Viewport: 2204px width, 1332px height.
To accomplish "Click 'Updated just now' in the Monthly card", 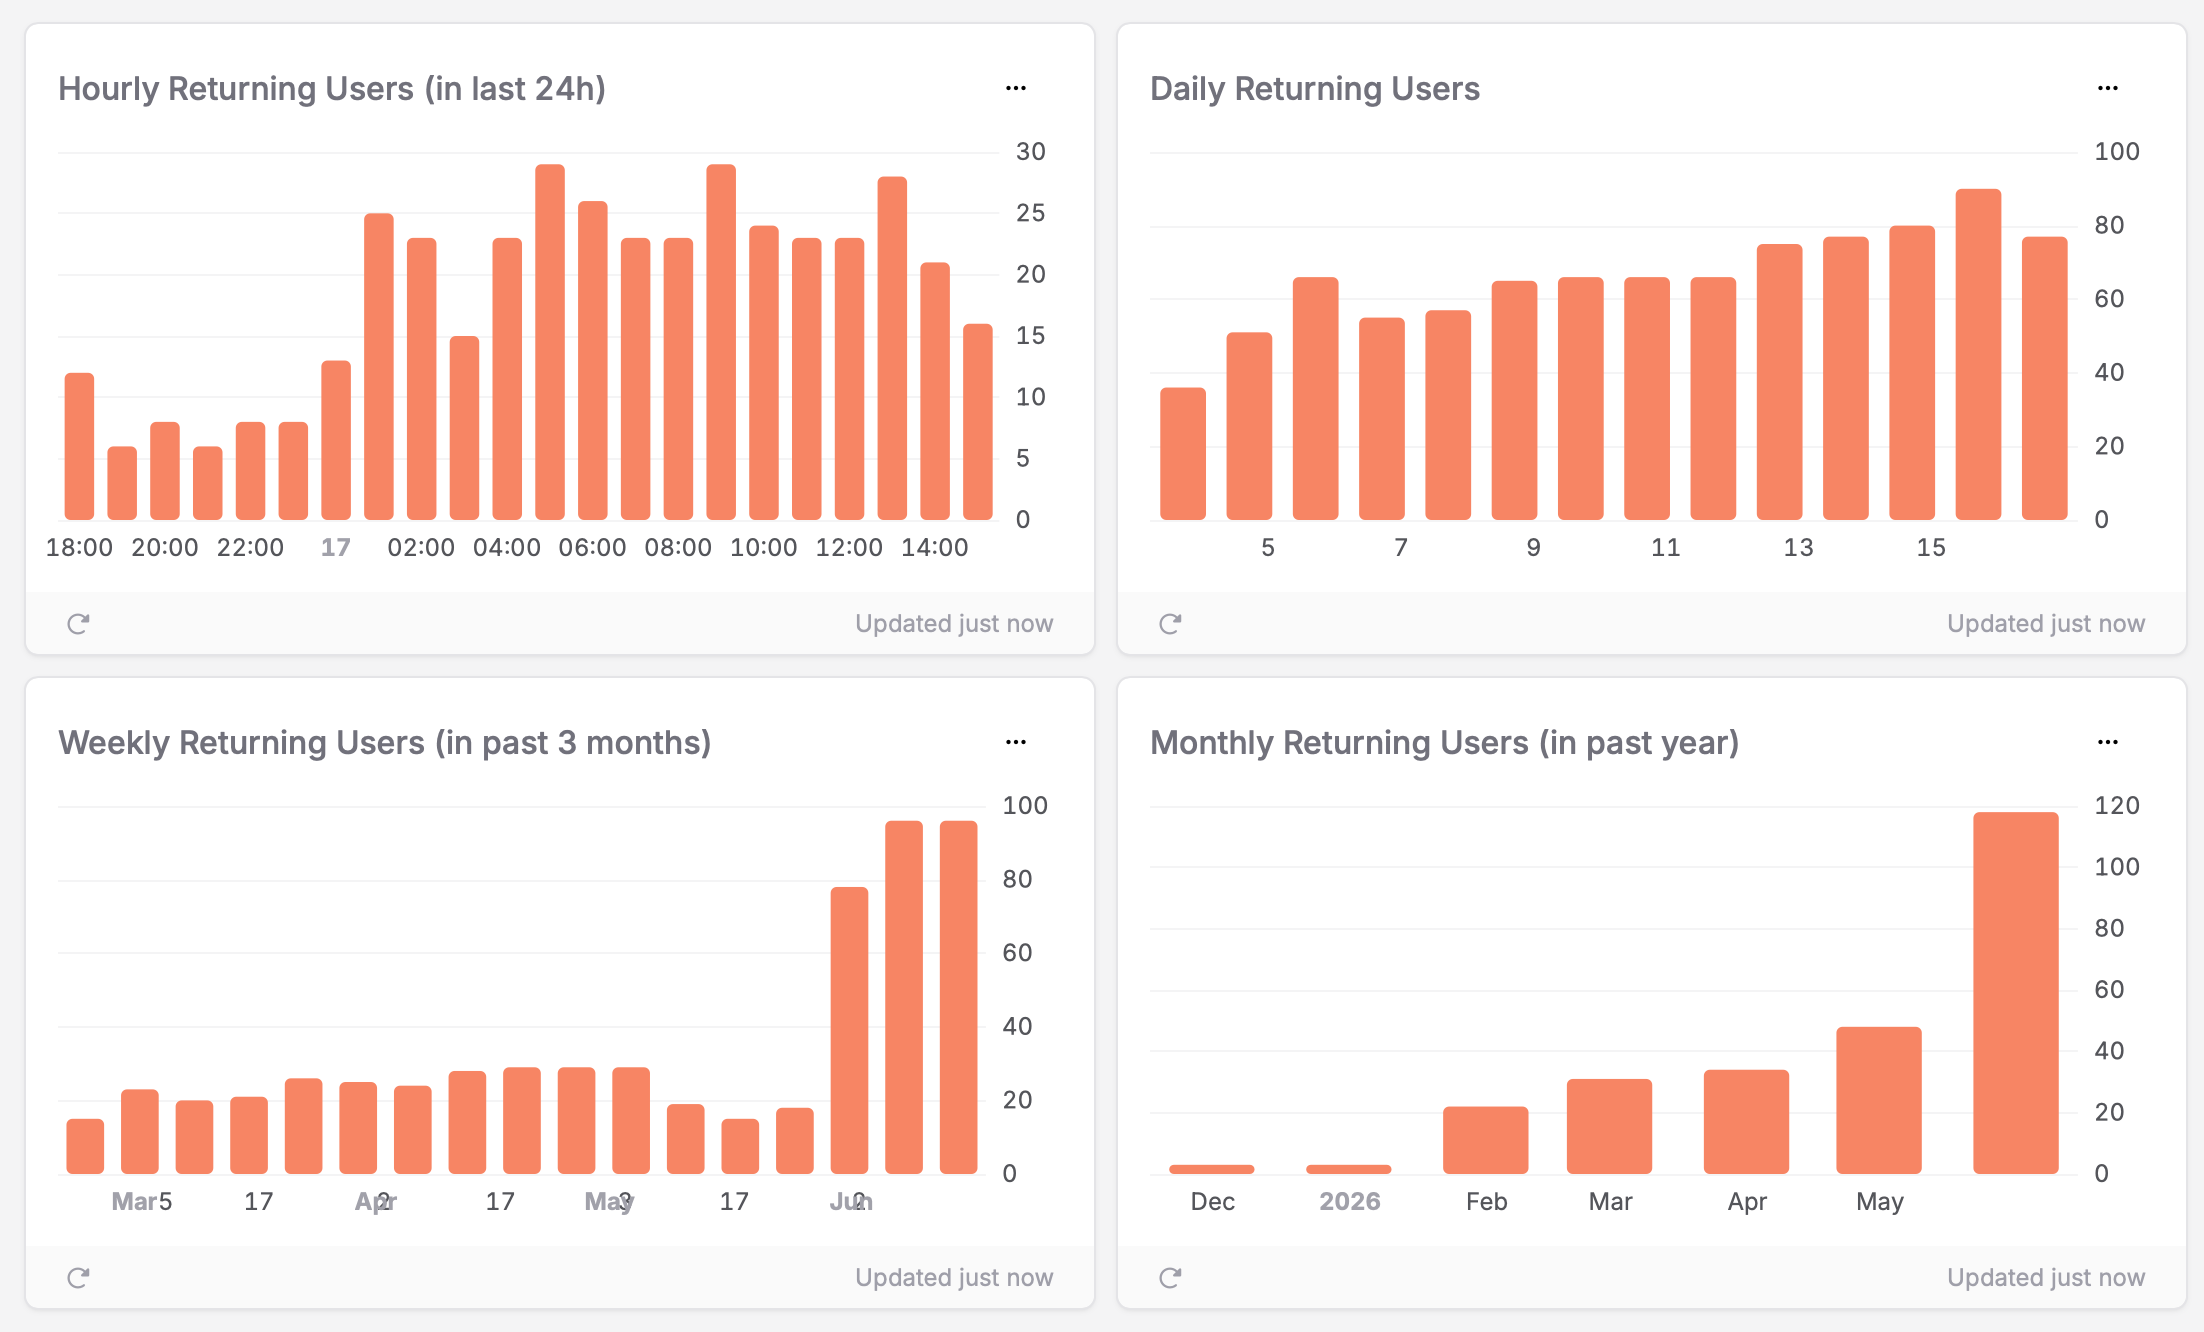I will tap(2046, 1278).
